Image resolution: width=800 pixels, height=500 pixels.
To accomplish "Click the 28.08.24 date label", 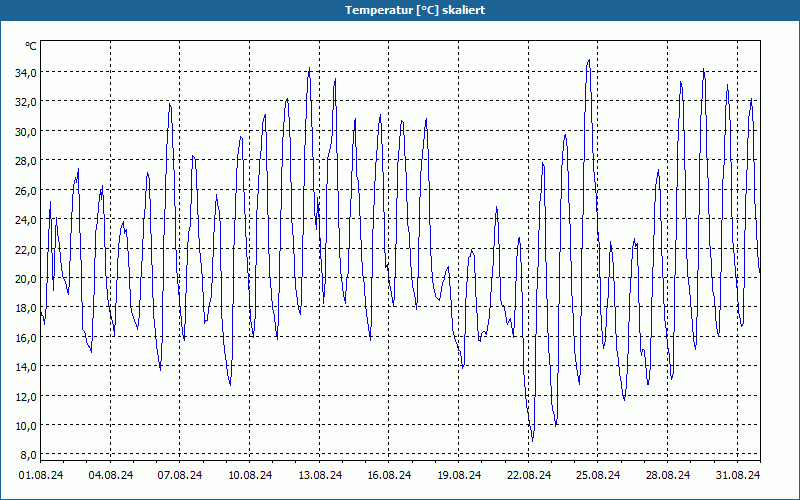I will pos(668,475).
